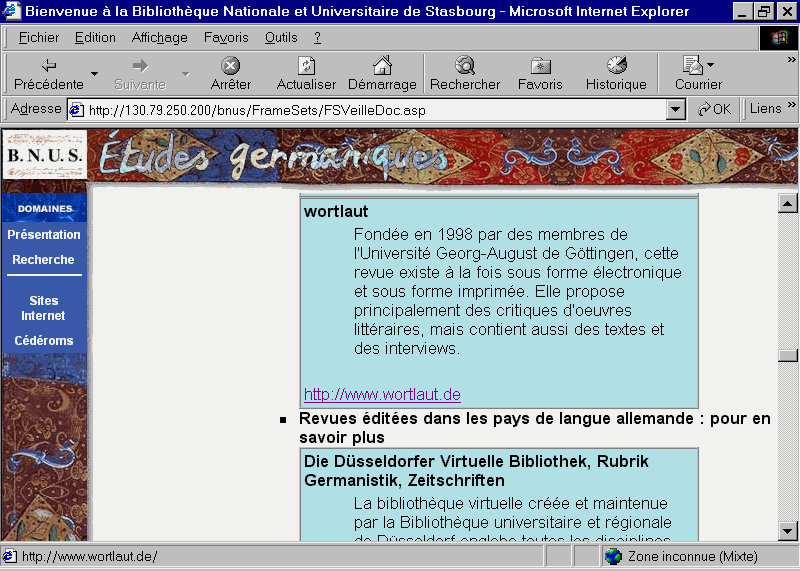Expand the Liens overflow chevron
Image resolution: width=800 pixels, height=571 pixels.
click(791, 105)
